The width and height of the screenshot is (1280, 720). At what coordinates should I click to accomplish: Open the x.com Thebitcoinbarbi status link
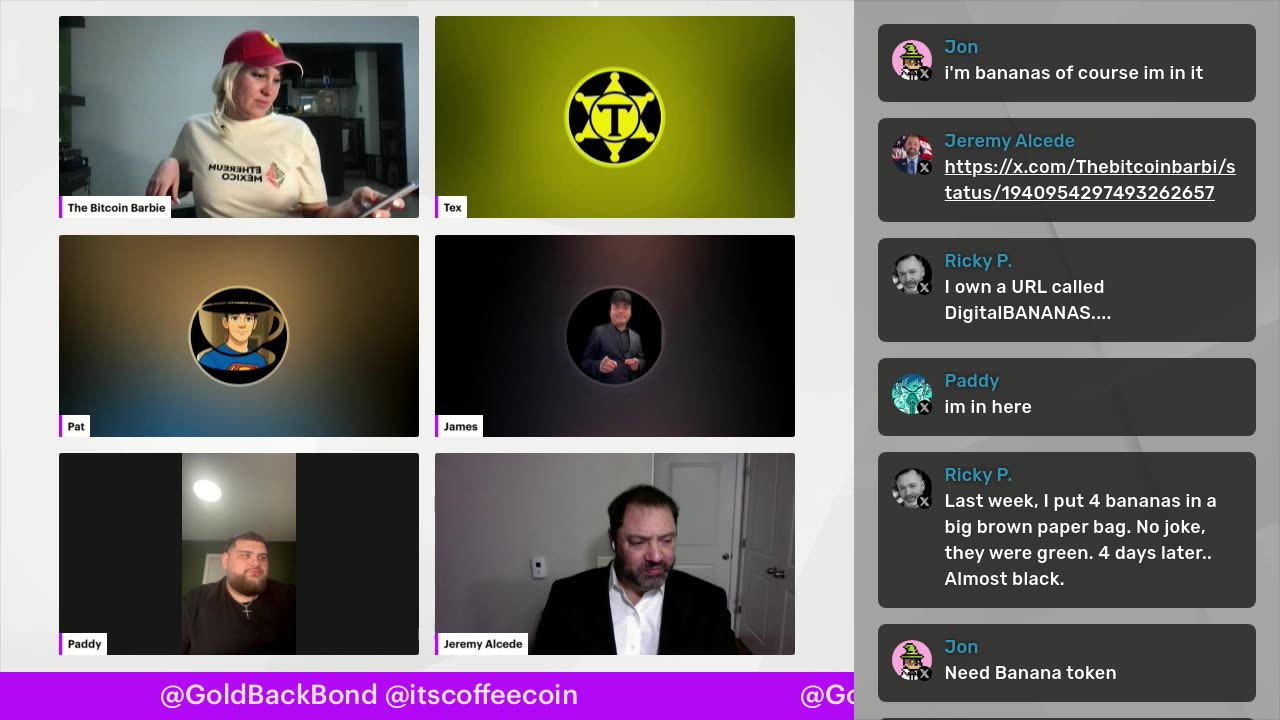tap(1090, 180)
